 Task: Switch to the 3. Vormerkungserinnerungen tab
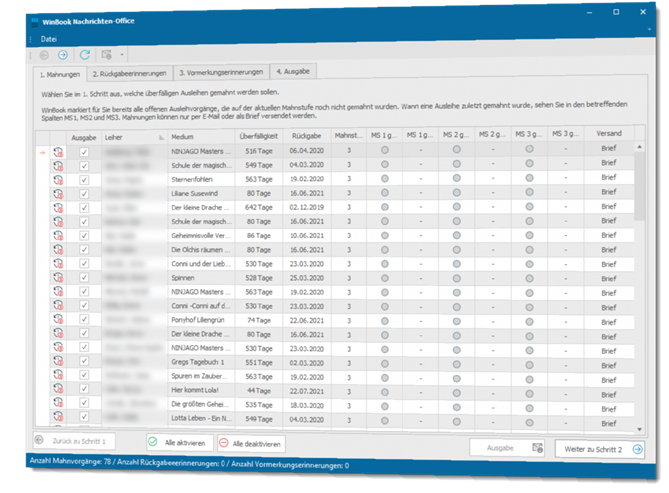click(221, 72)
